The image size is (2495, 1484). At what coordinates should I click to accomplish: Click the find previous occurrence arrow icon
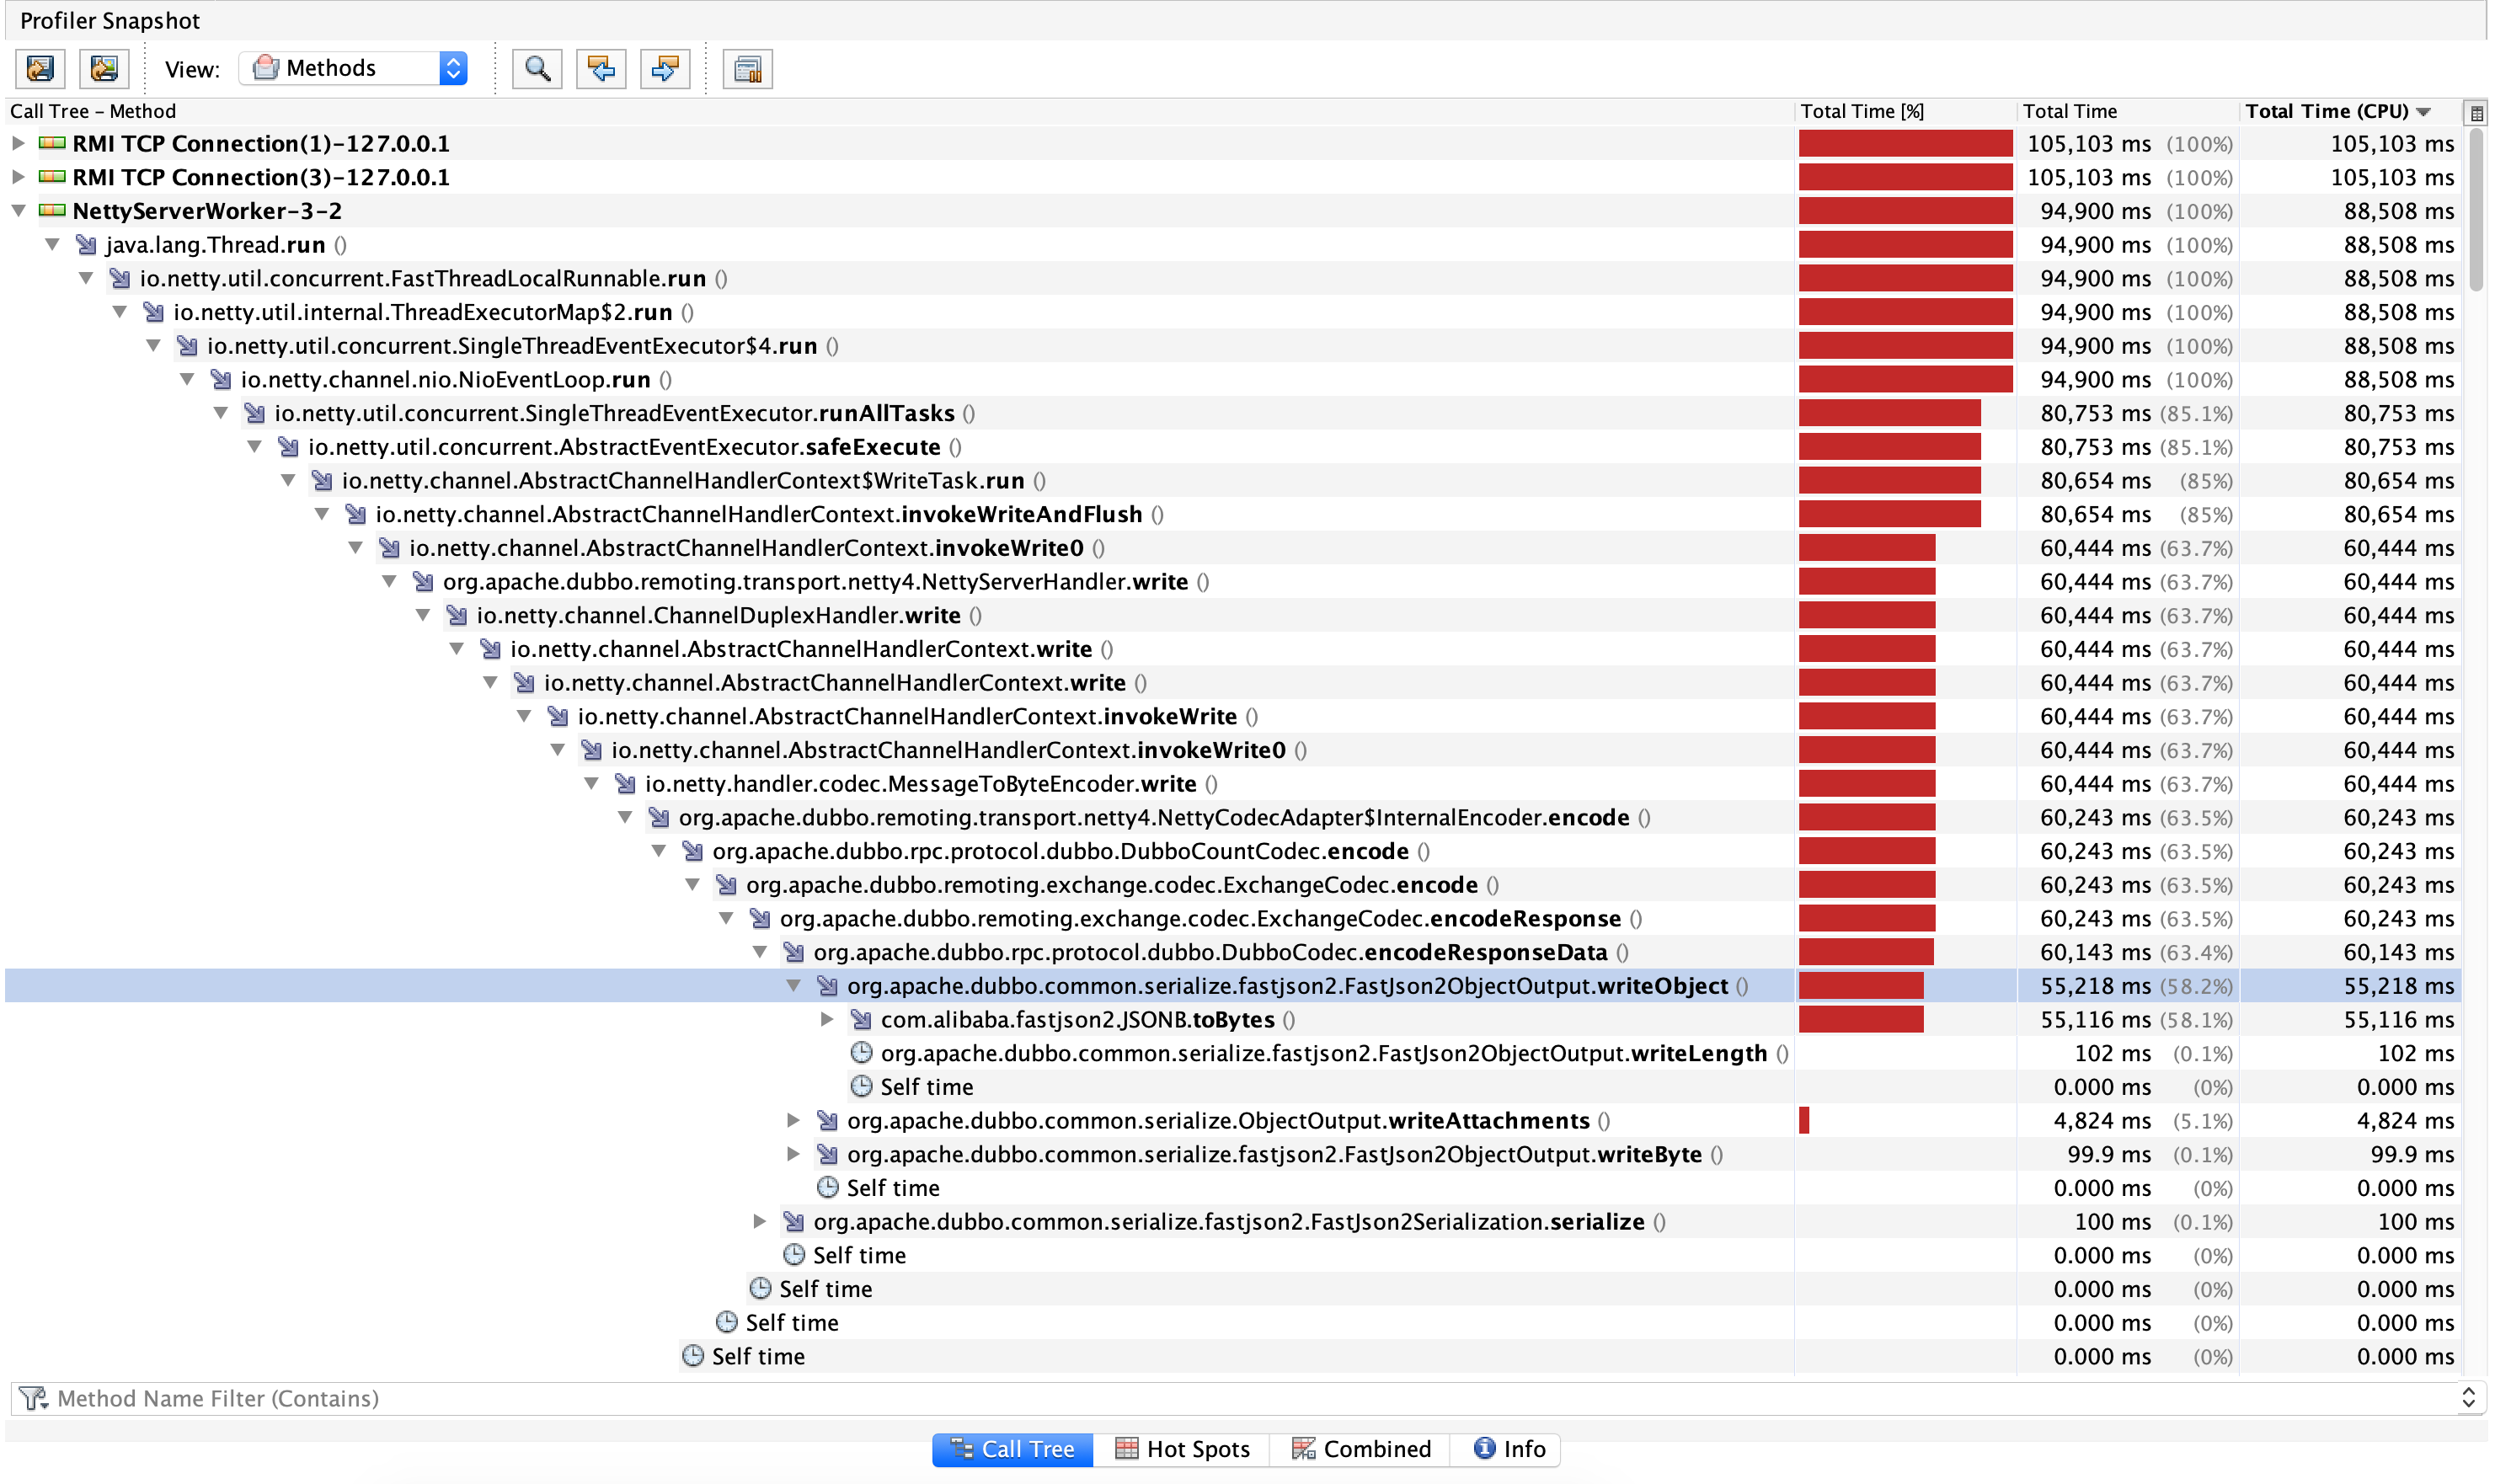click(x=601, y=69)
